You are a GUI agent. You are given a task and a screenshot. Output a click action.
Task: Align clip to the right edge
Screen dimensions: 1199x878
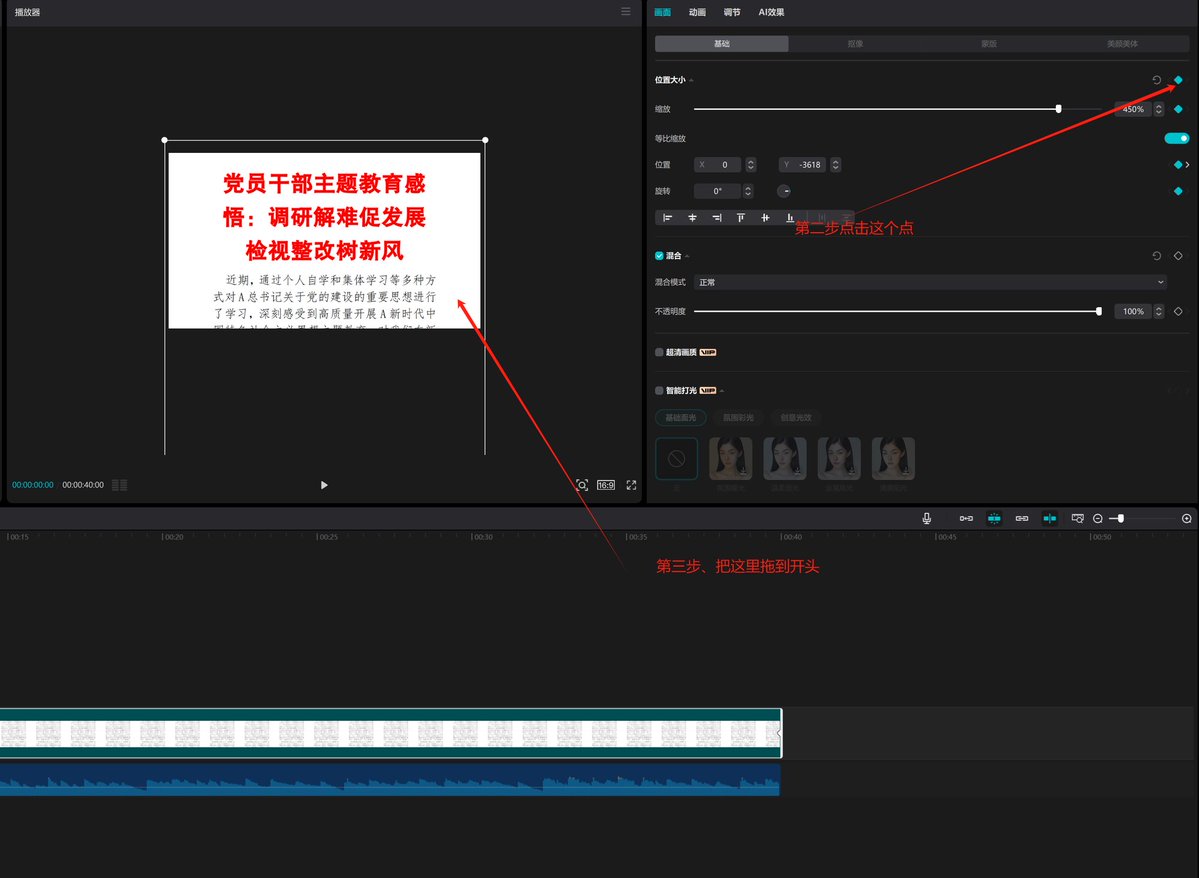pos(716,218)
